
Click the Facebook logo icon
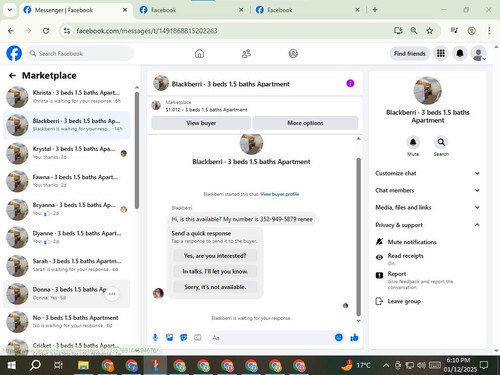14,53
